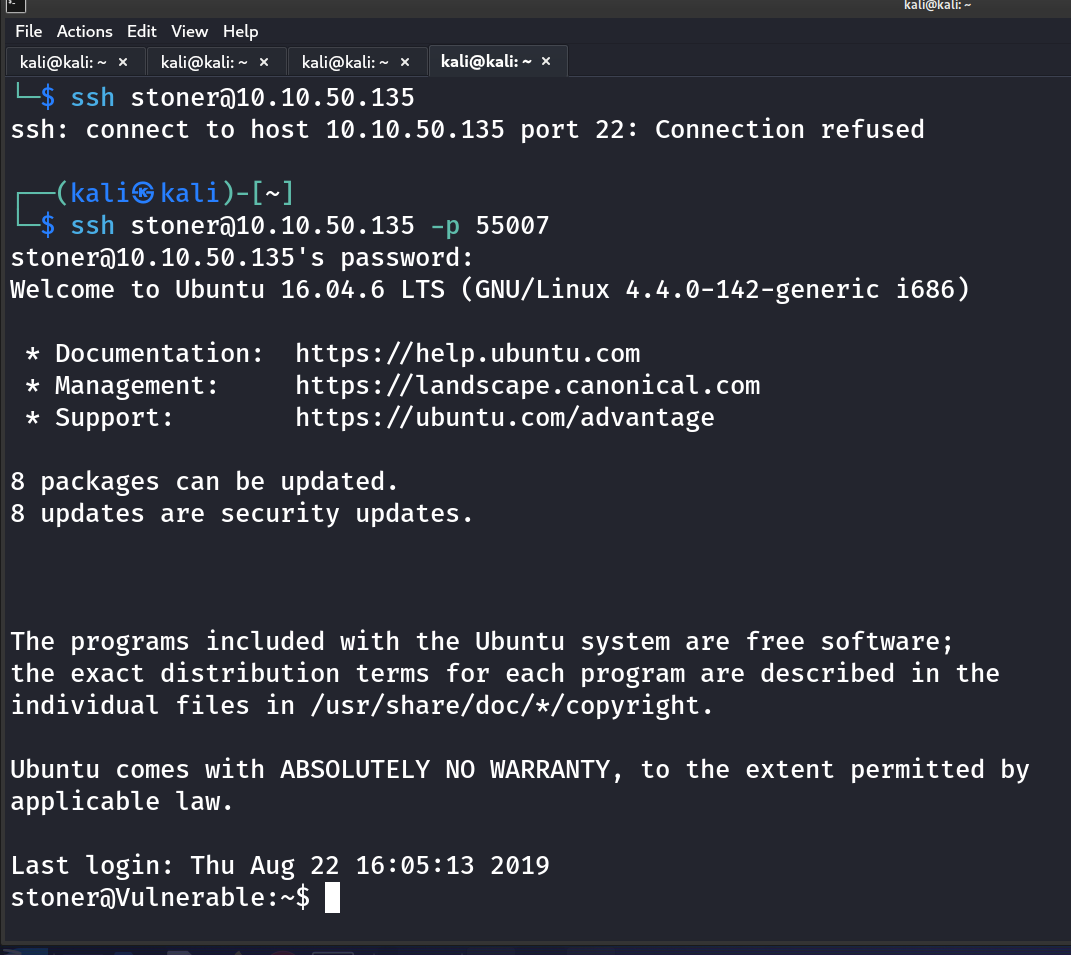
Task: Close the first kali@kali tab
Action: pyautogui.click(x=123, y=62)
